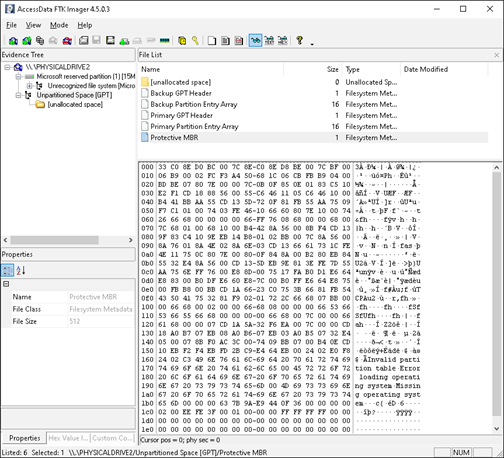Select Unpartitioned Space [GPT] in Evidence Tree

(74, 95)
